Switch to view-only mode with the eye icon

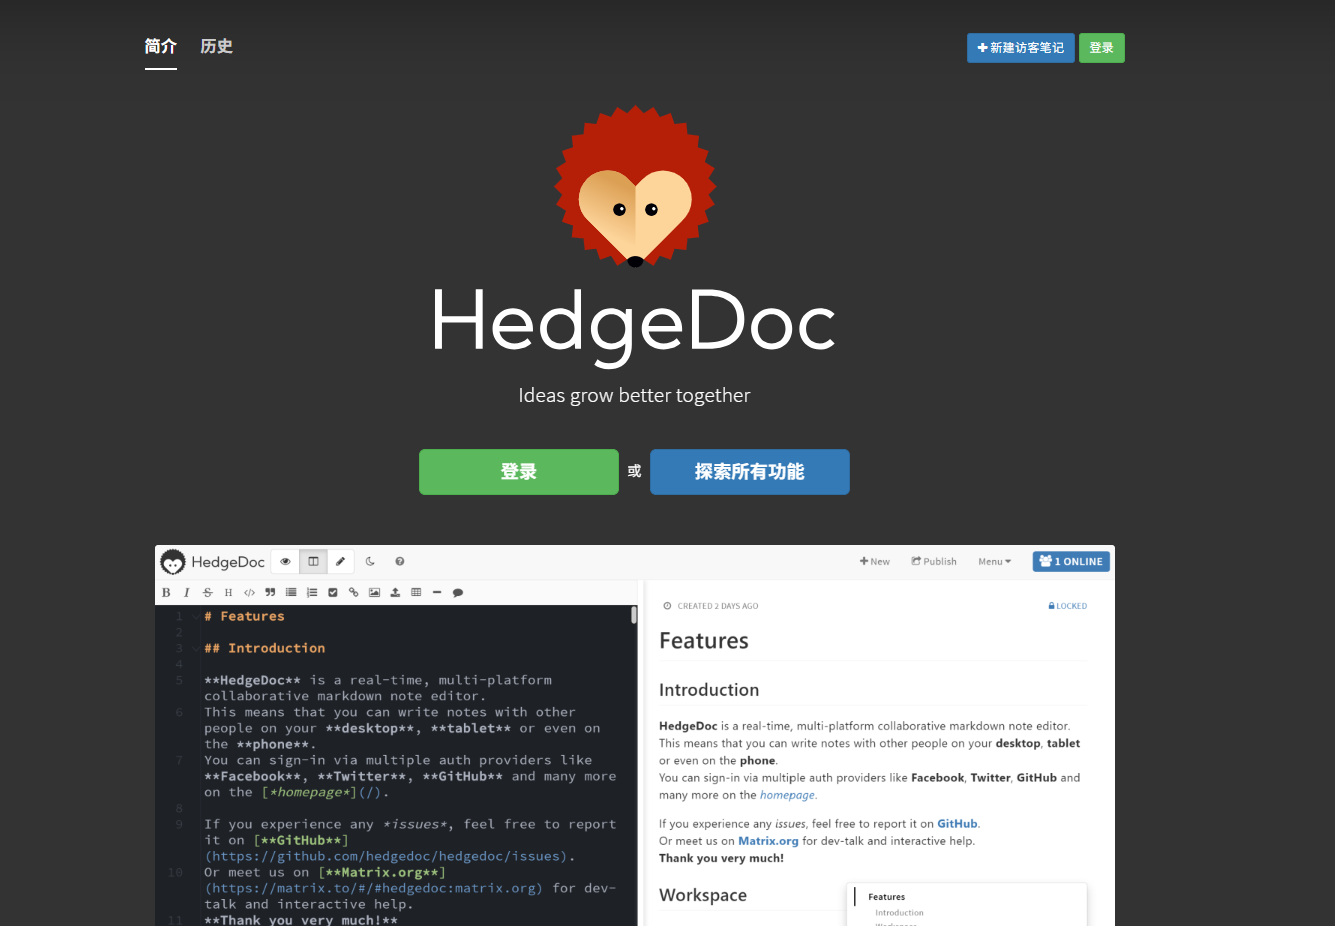pos(285,561)
